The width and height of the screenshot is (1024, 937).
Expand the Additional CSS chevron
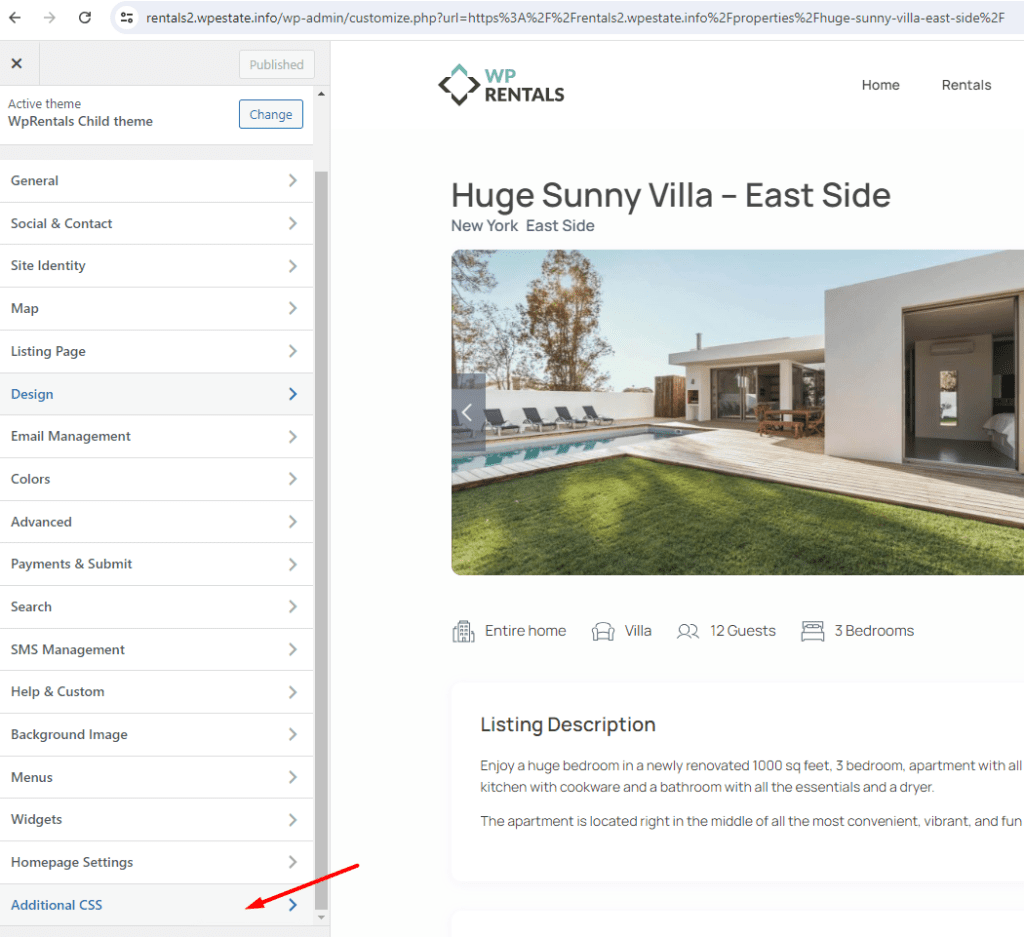[x=293, y=905]
